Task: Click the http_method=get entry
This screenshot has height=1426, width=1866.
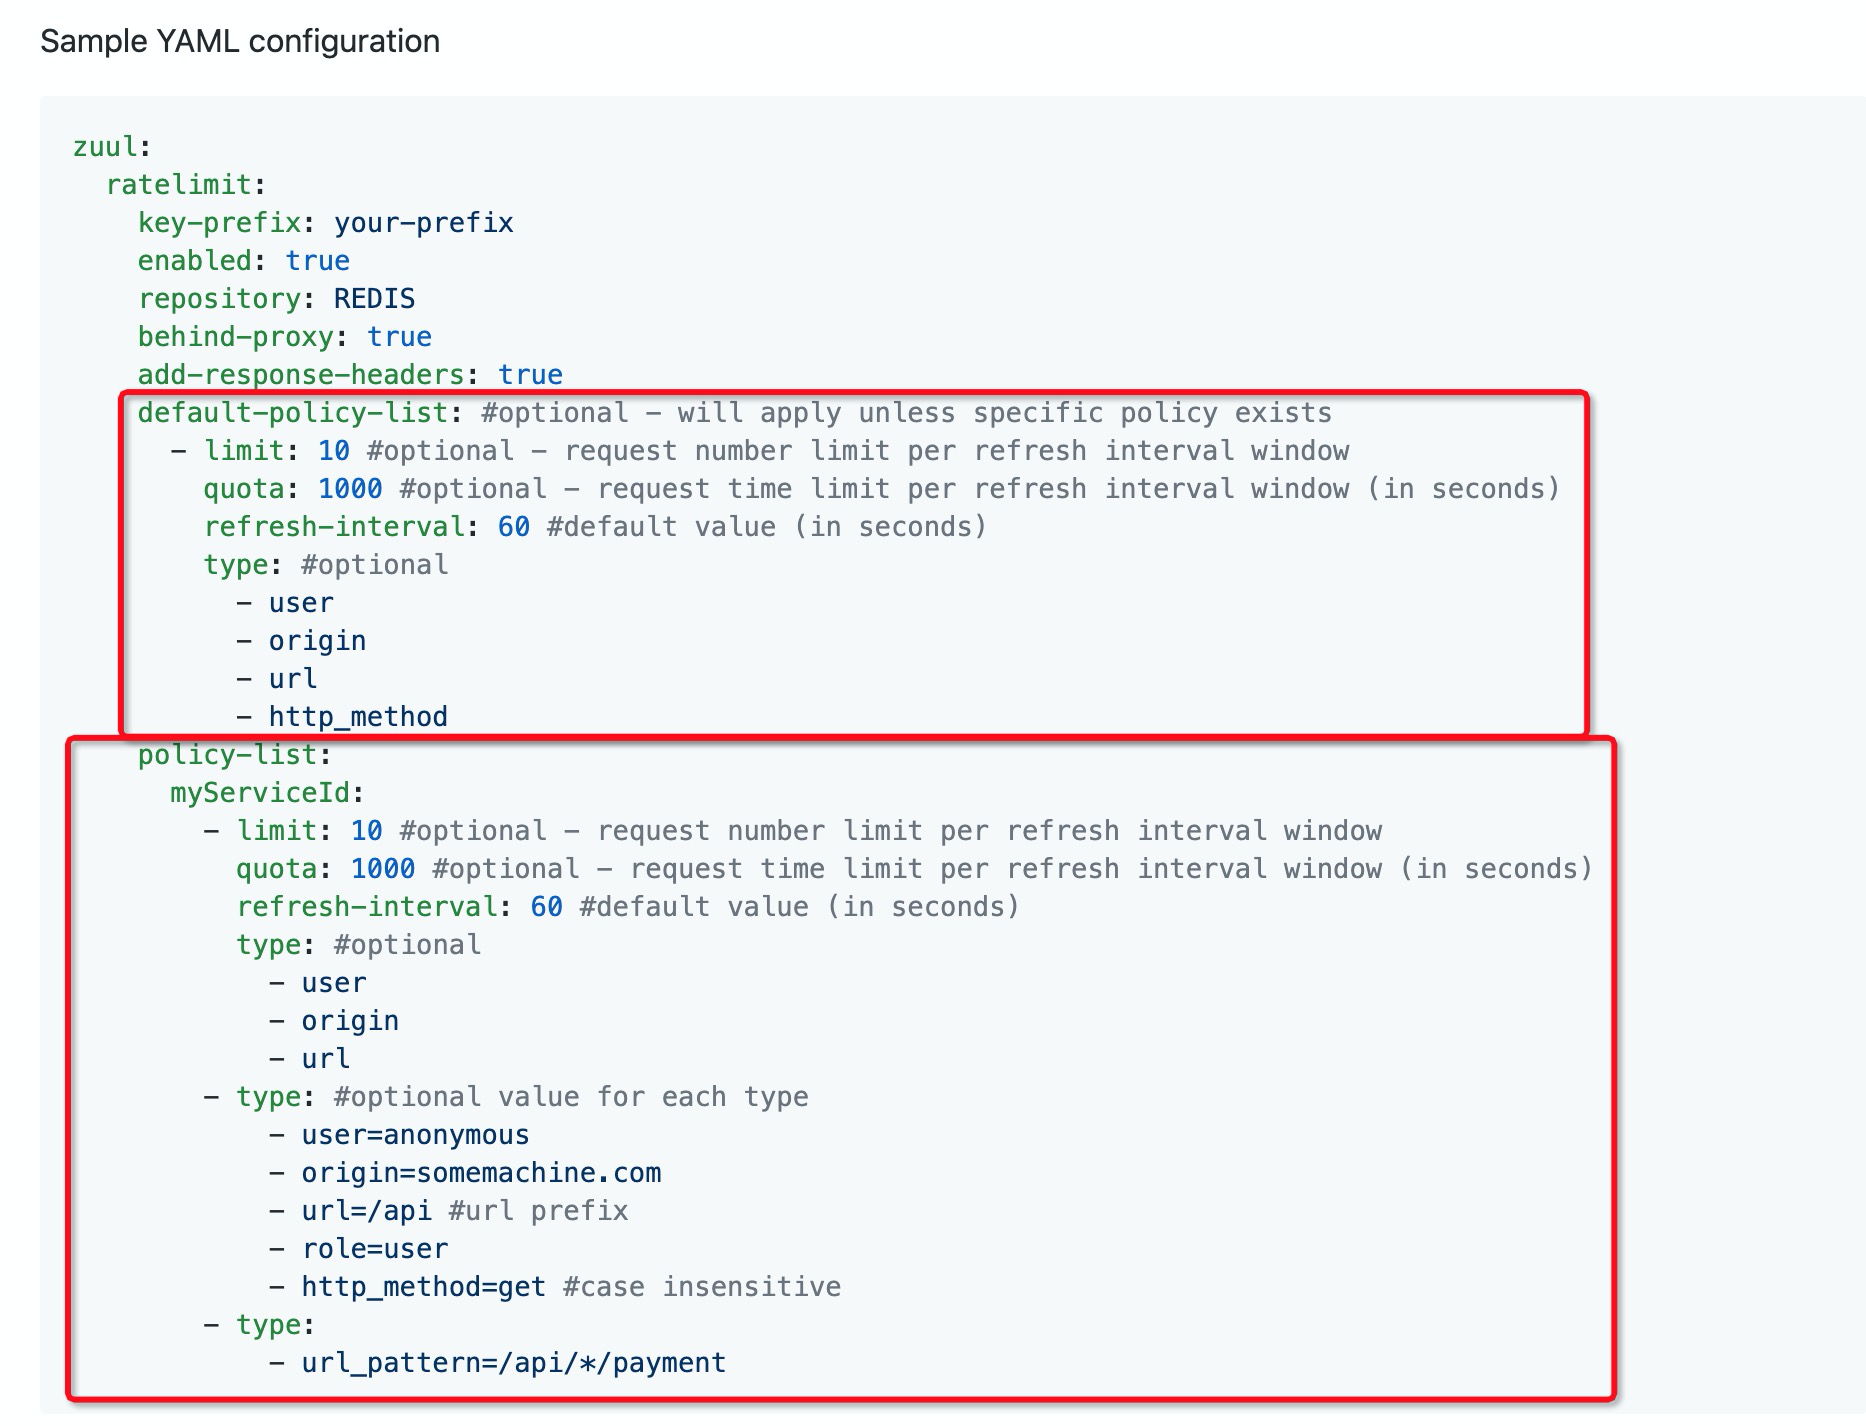Action: 424,1287
